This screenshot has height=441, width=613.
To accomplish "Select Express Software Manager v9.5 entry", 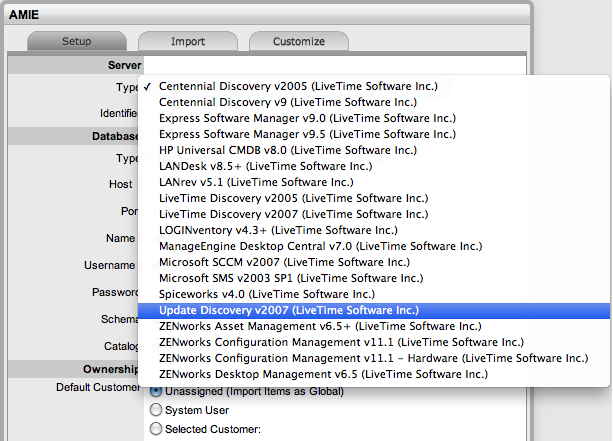I will (x=307, y=134).
